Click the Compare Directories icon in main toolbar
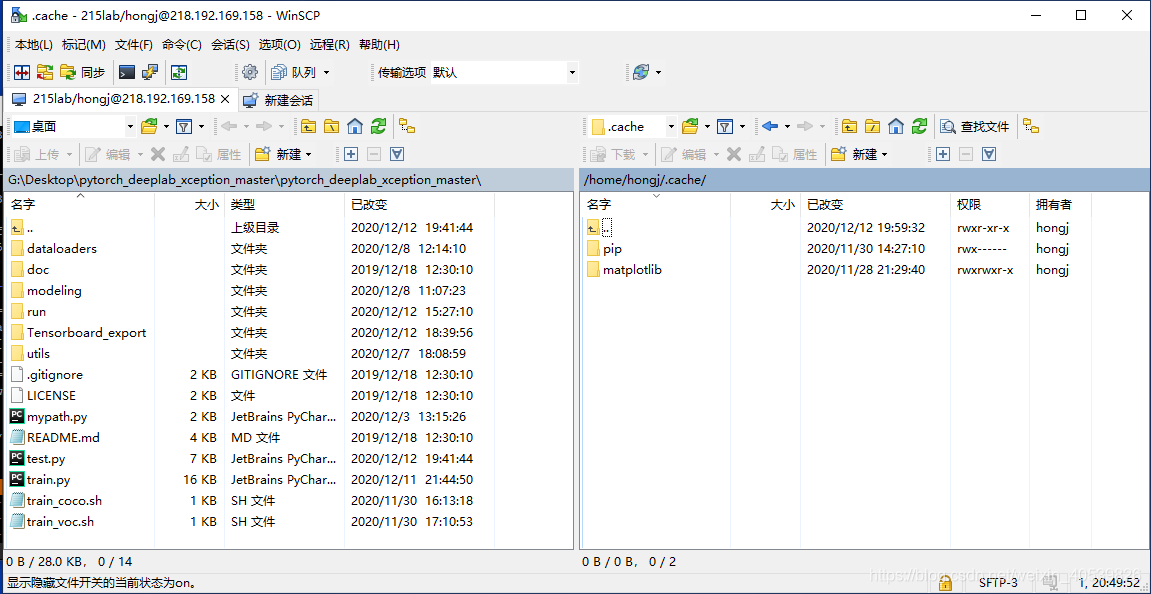Image resolution: width=1151 pixels, height=594 pixels. point(21,72)
